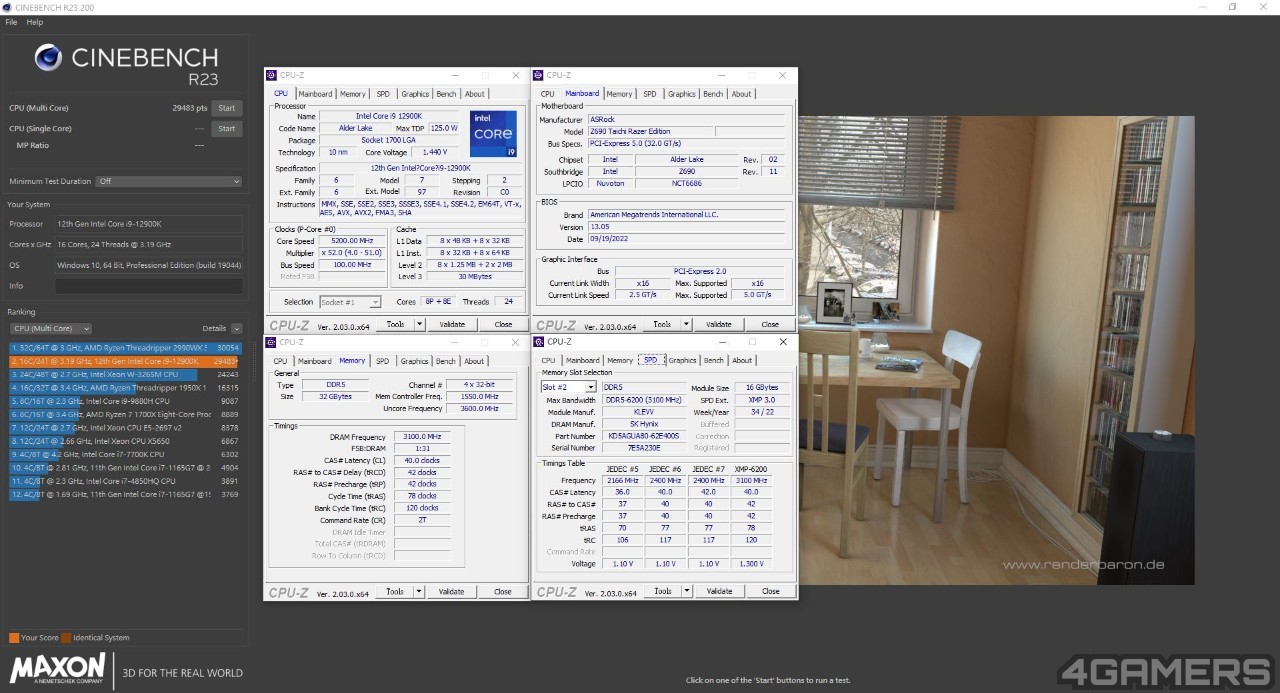Switch to Bench tab in CPU-Z CPU window
This screenshot has width=1280, height=693.
[x=446, y=94]
